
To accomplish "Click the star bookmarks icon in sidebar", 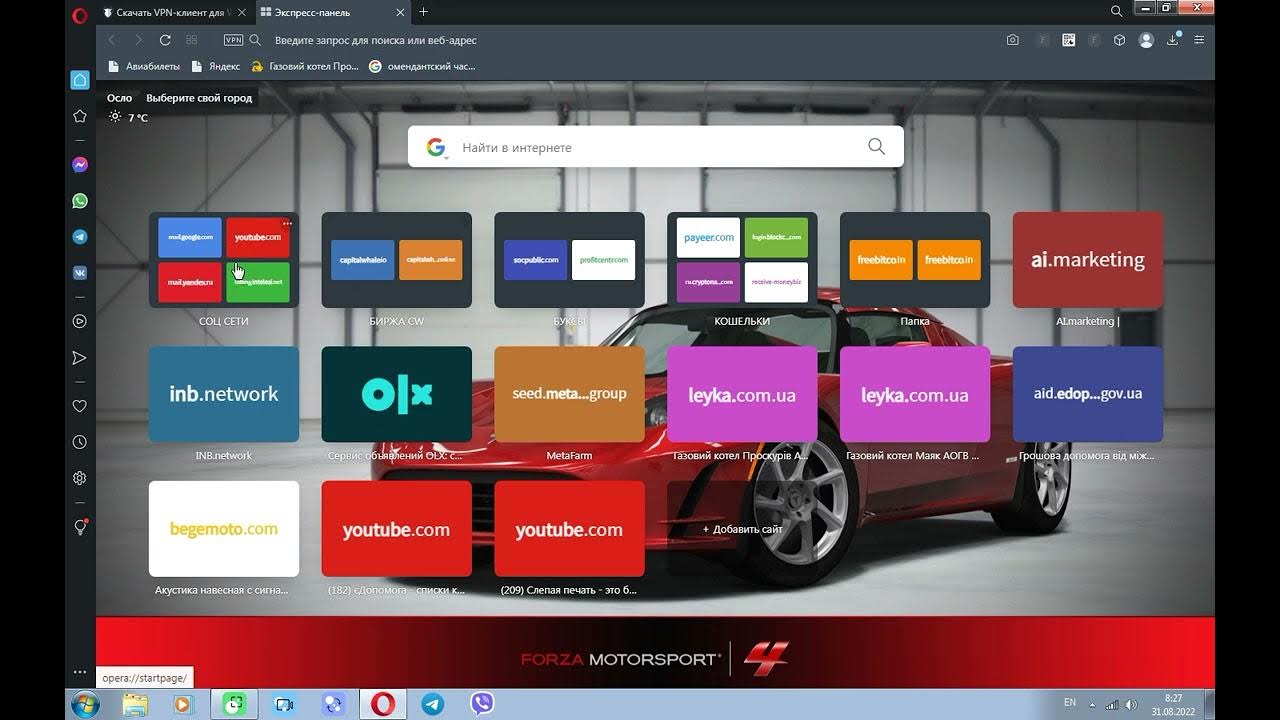I will 80,116.
